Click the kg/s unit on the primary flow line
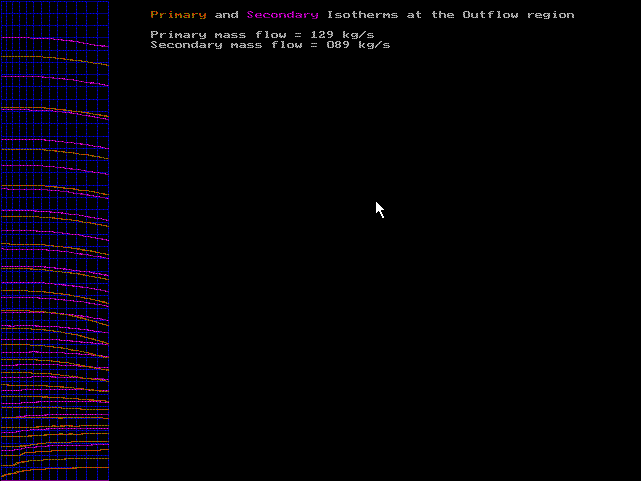 [x=358, y=35]
